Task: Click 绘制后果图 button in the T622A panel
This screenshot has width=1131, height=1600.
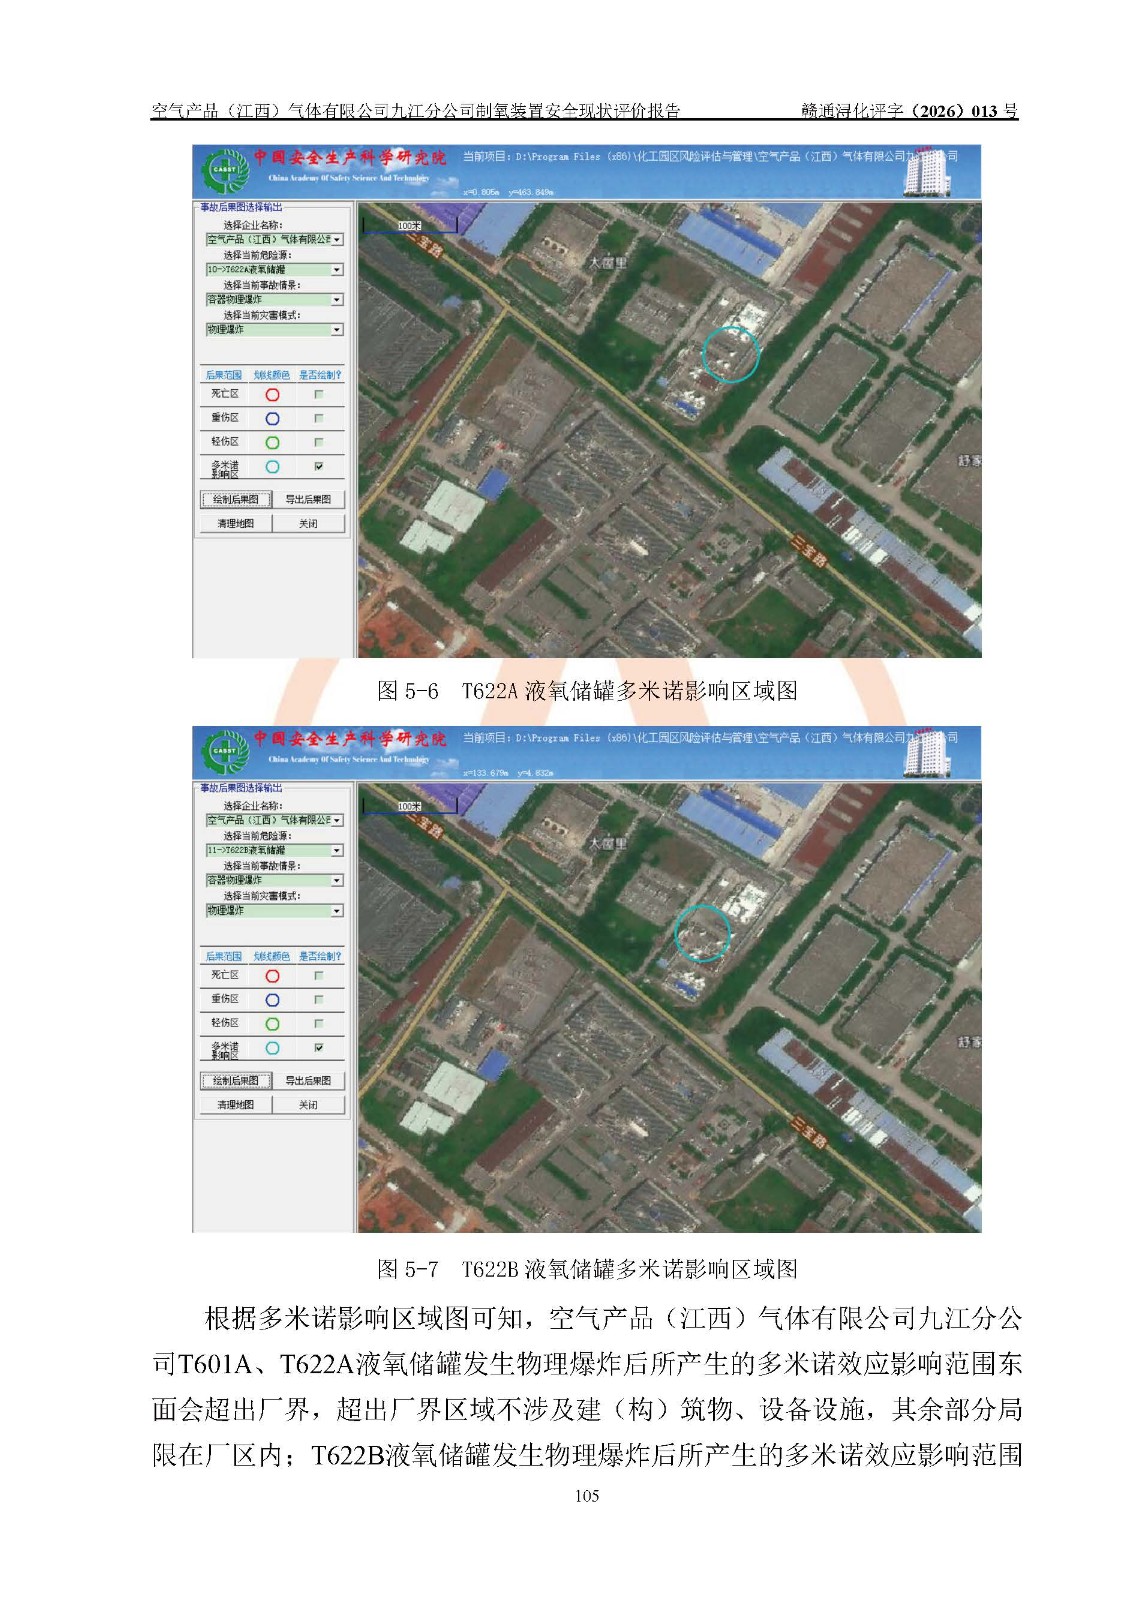Action: [236, 500]
